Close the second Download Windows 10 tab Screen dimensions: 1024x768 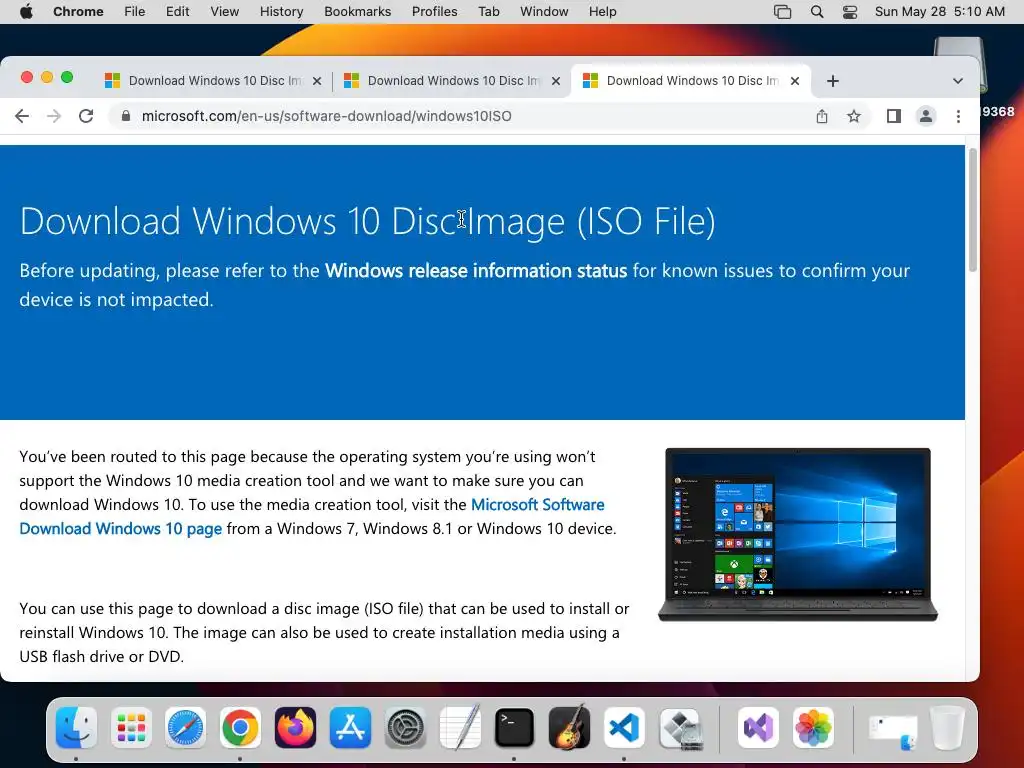click(x=556, y=81)
